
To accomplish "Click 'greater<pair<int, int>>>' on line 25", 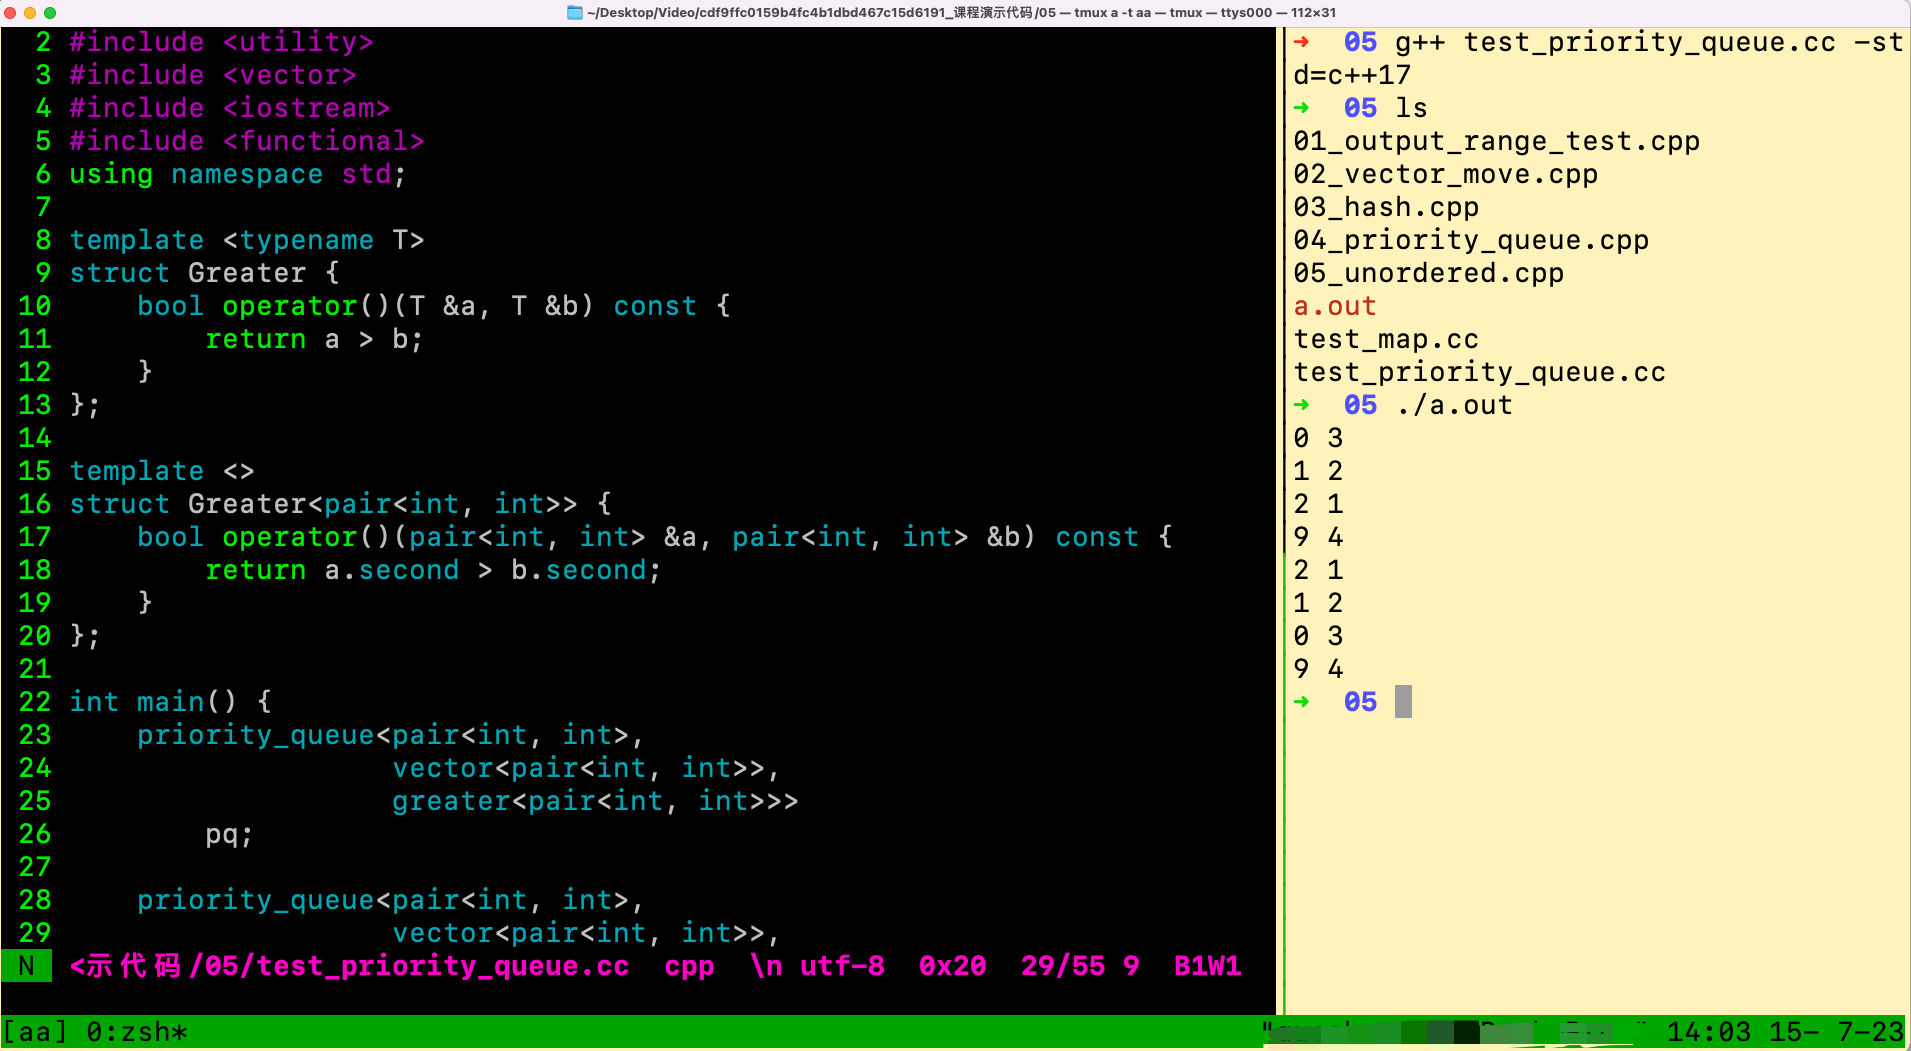I will 595,801.
